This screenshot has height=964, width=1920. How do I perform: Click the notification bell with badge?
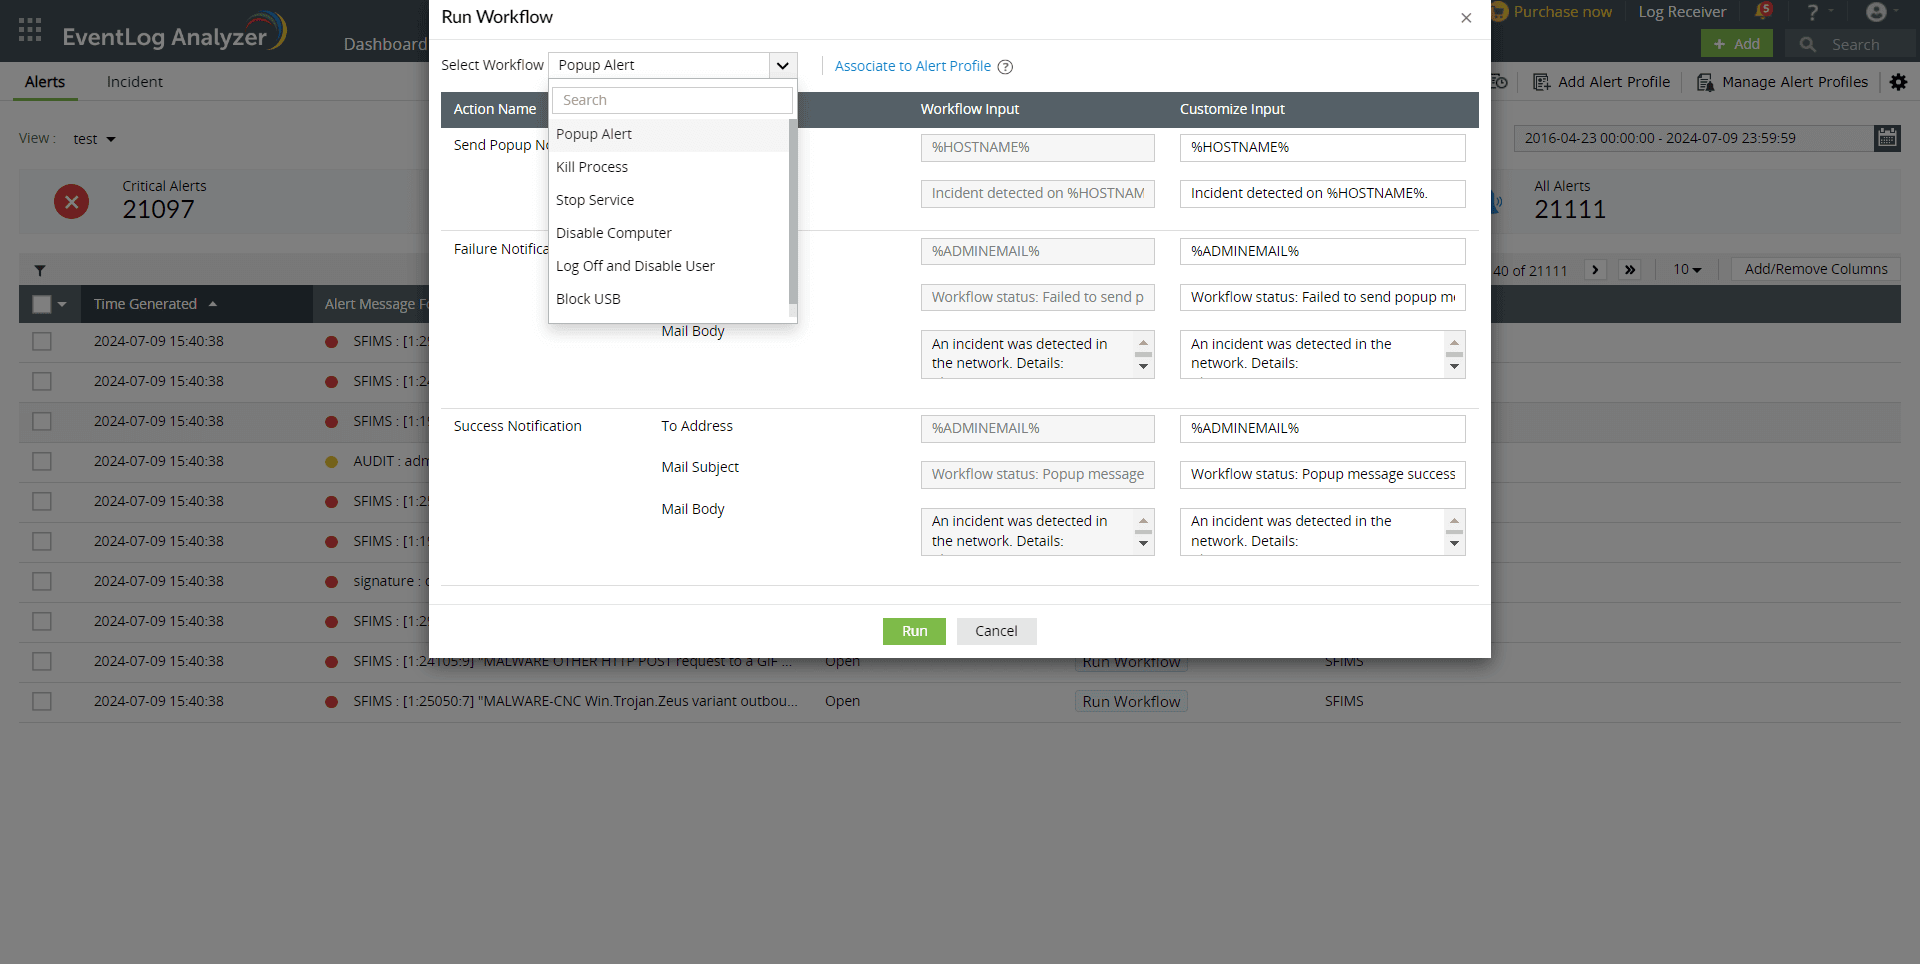(1763, 11)
